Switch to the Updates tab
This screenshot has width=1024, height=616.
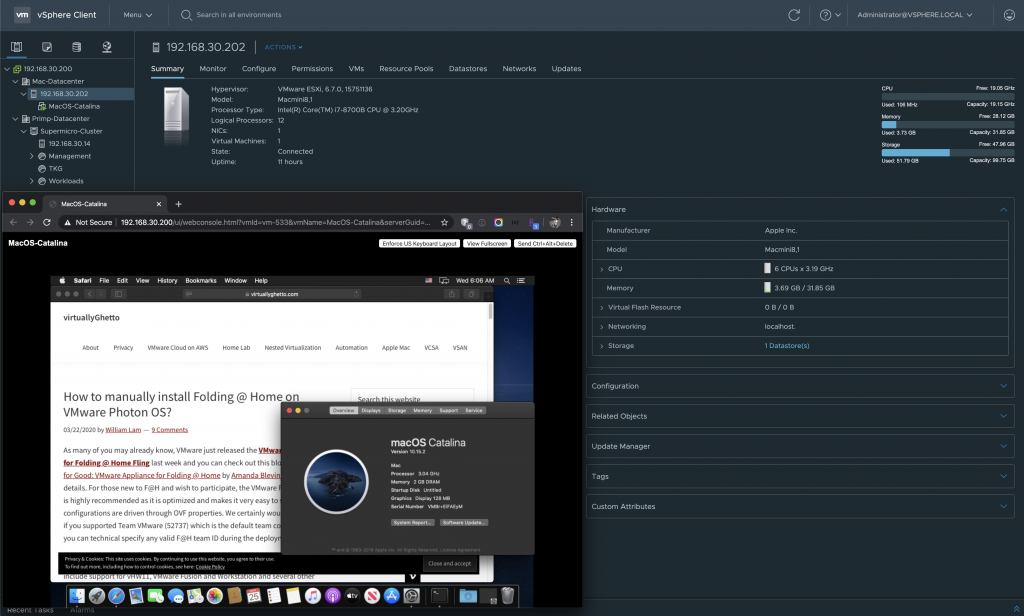click(x=566, y=69)
